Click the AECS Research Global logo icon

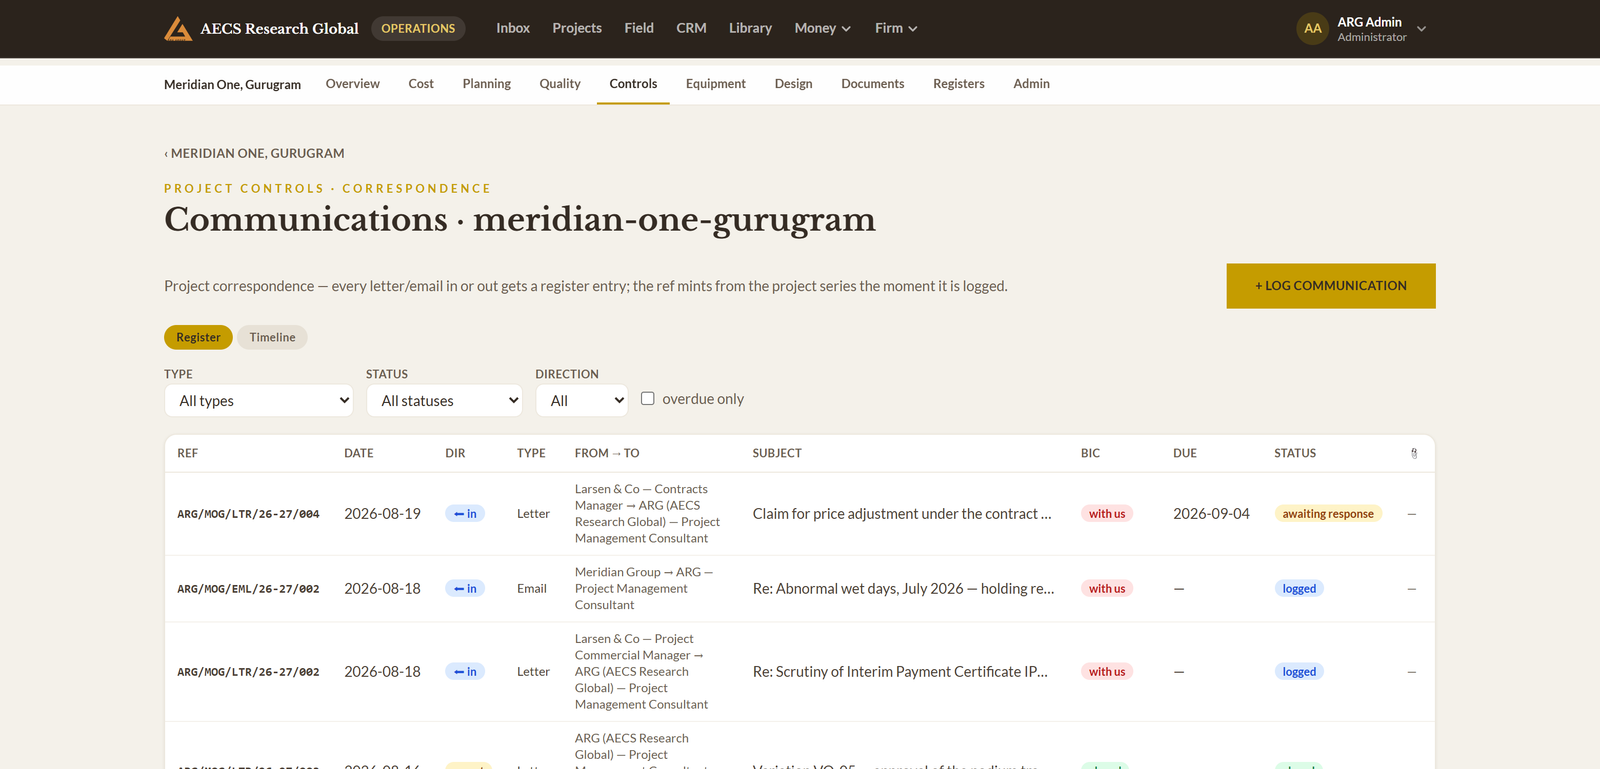point(178,29)
